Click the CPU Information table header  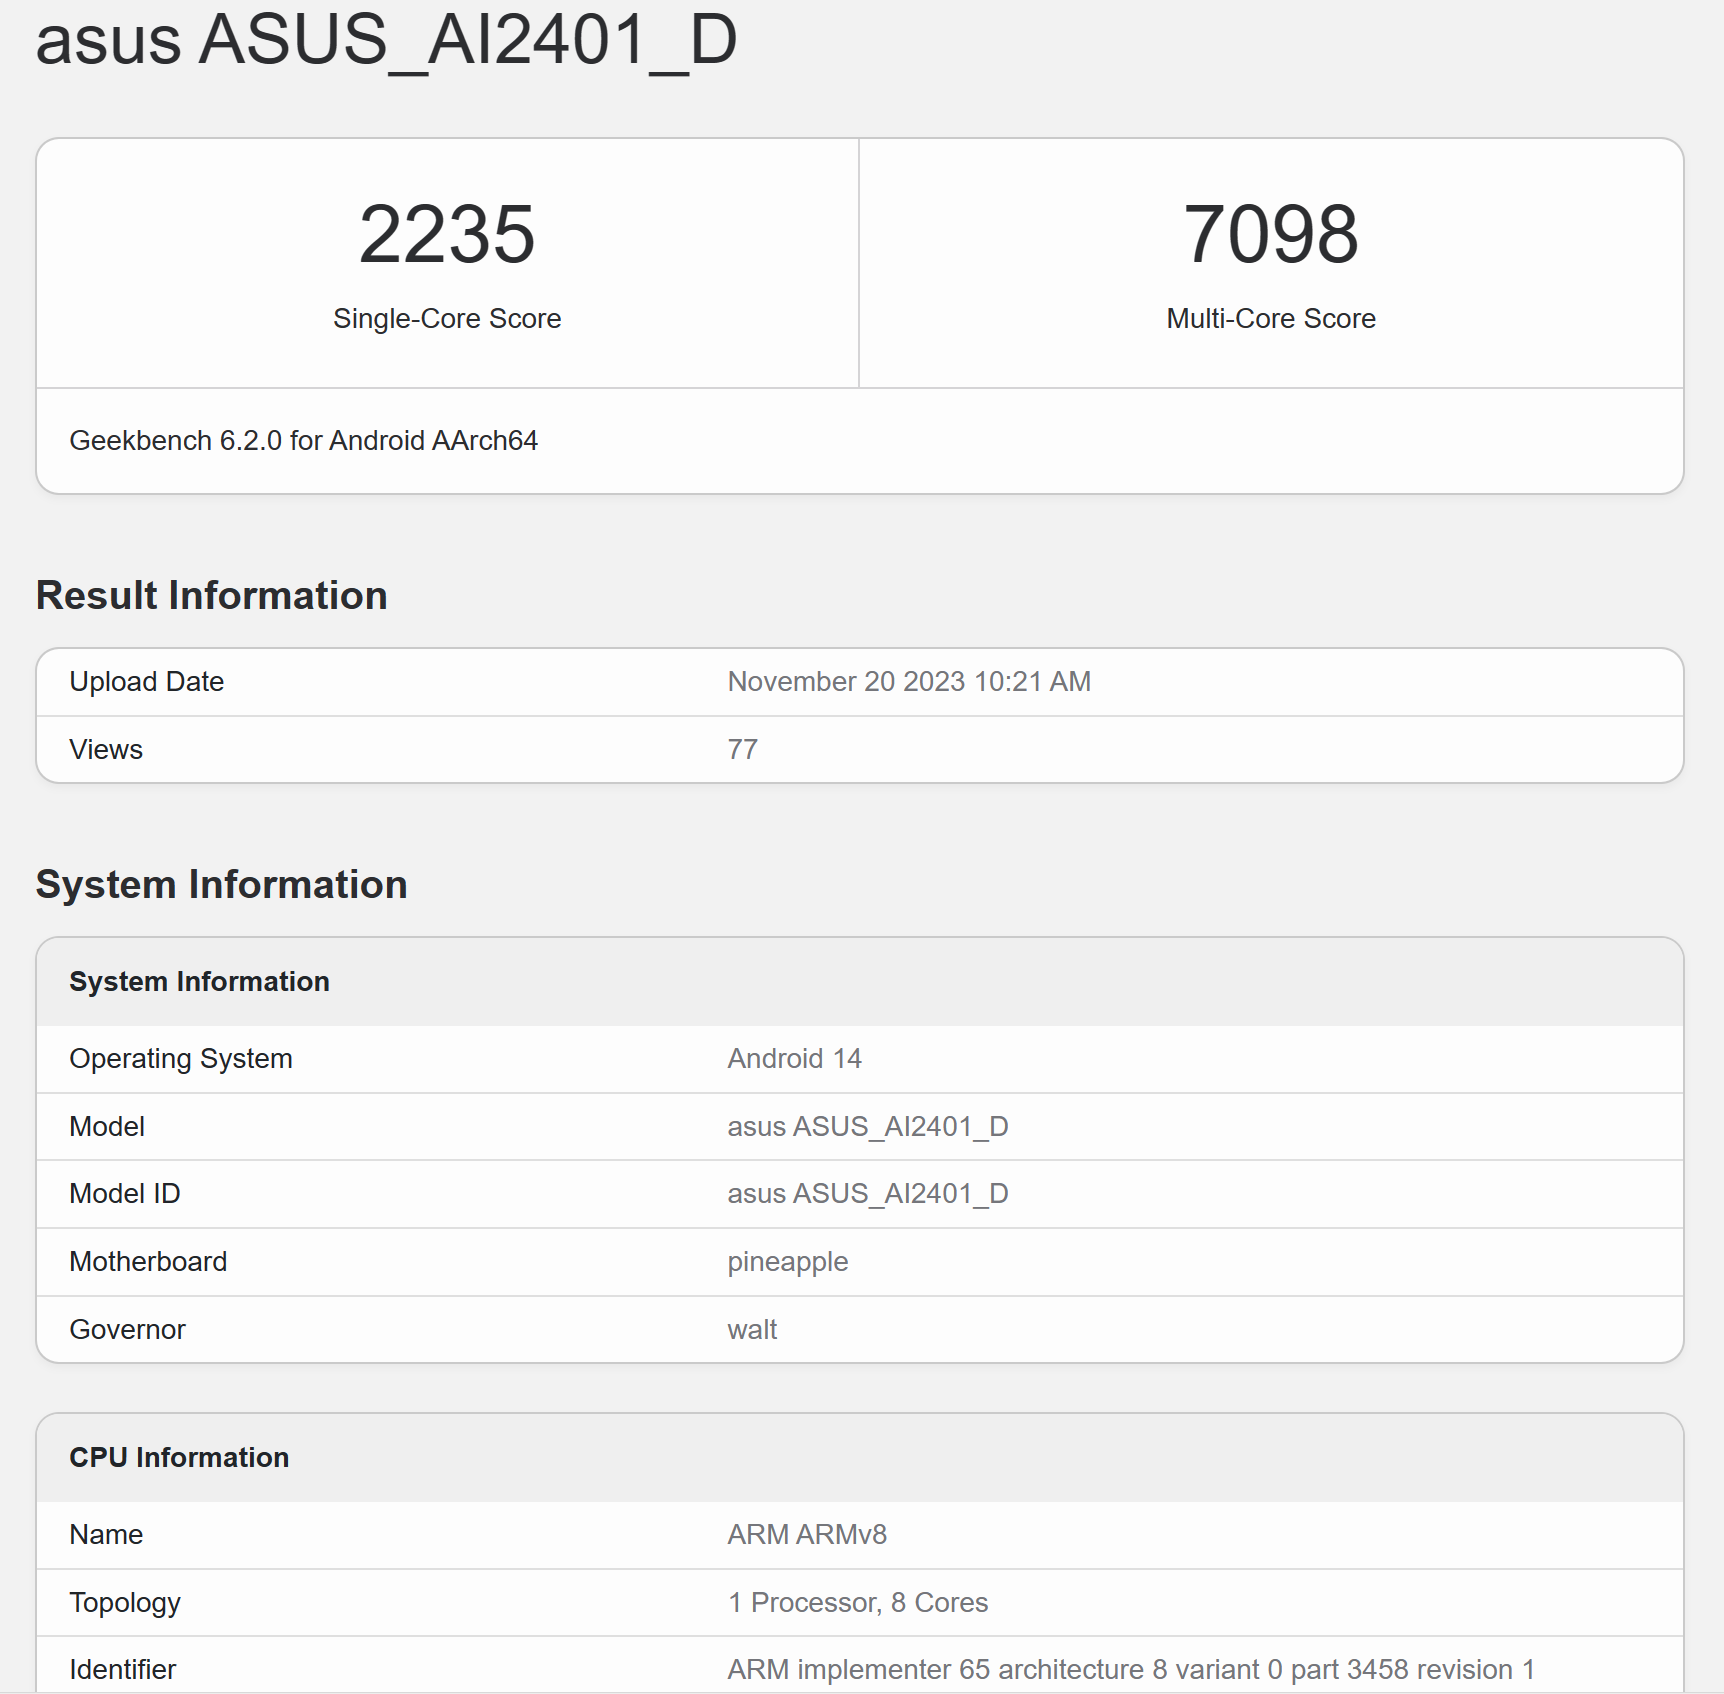point(179,1458)
